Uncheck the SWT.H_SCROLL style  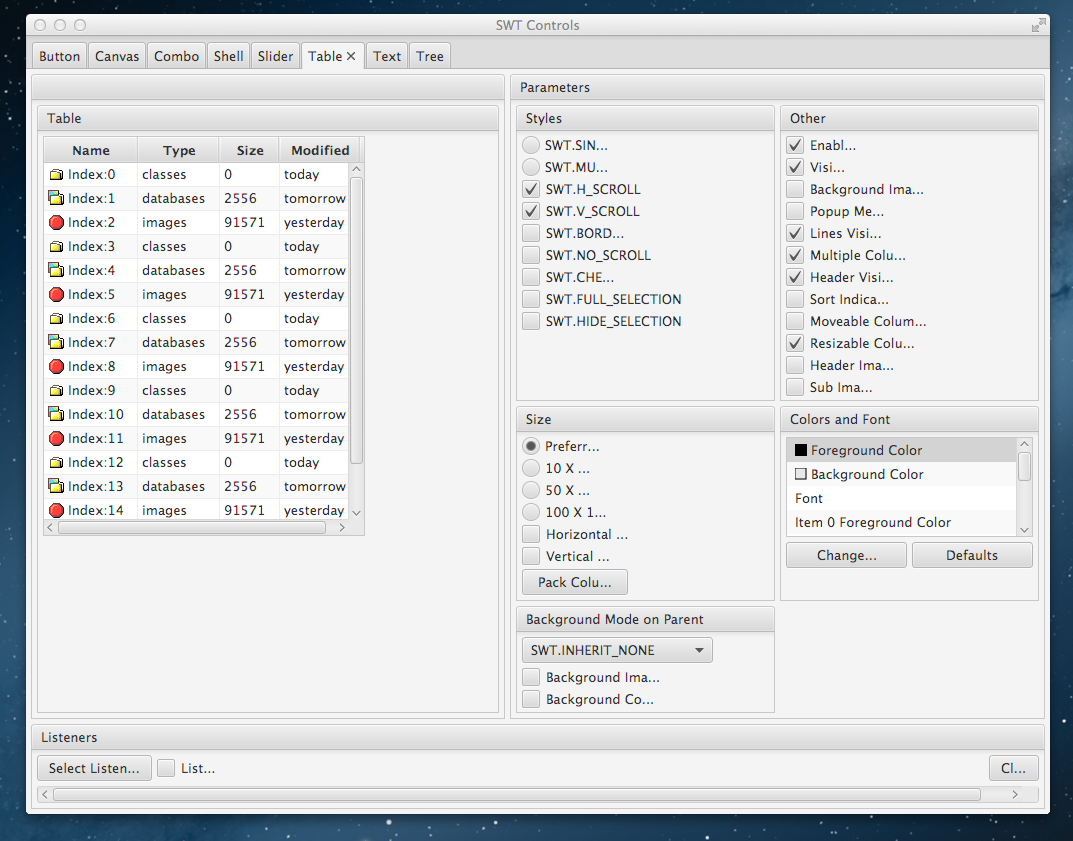click(x=531, y=190)
